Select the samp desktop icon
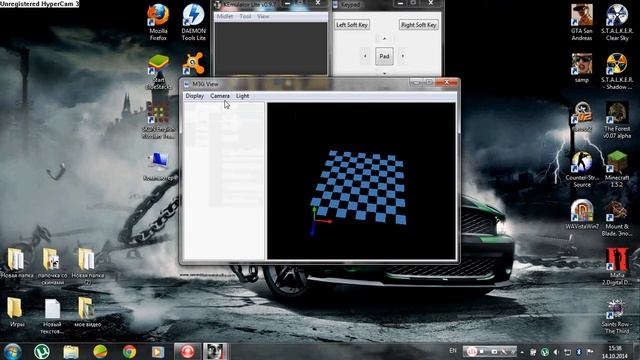Image resolution: width=640 pixels, height=360 pixels. point(582,68)
